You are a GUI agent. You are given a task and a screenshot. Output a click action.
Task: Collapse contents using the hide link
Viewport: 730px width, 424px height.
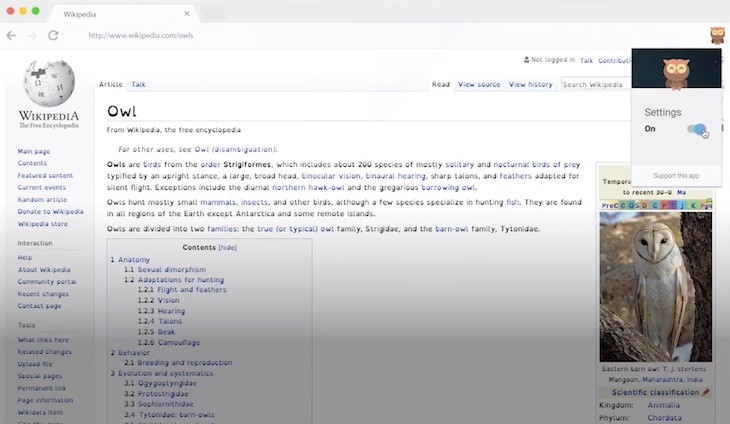click(228, 247)
